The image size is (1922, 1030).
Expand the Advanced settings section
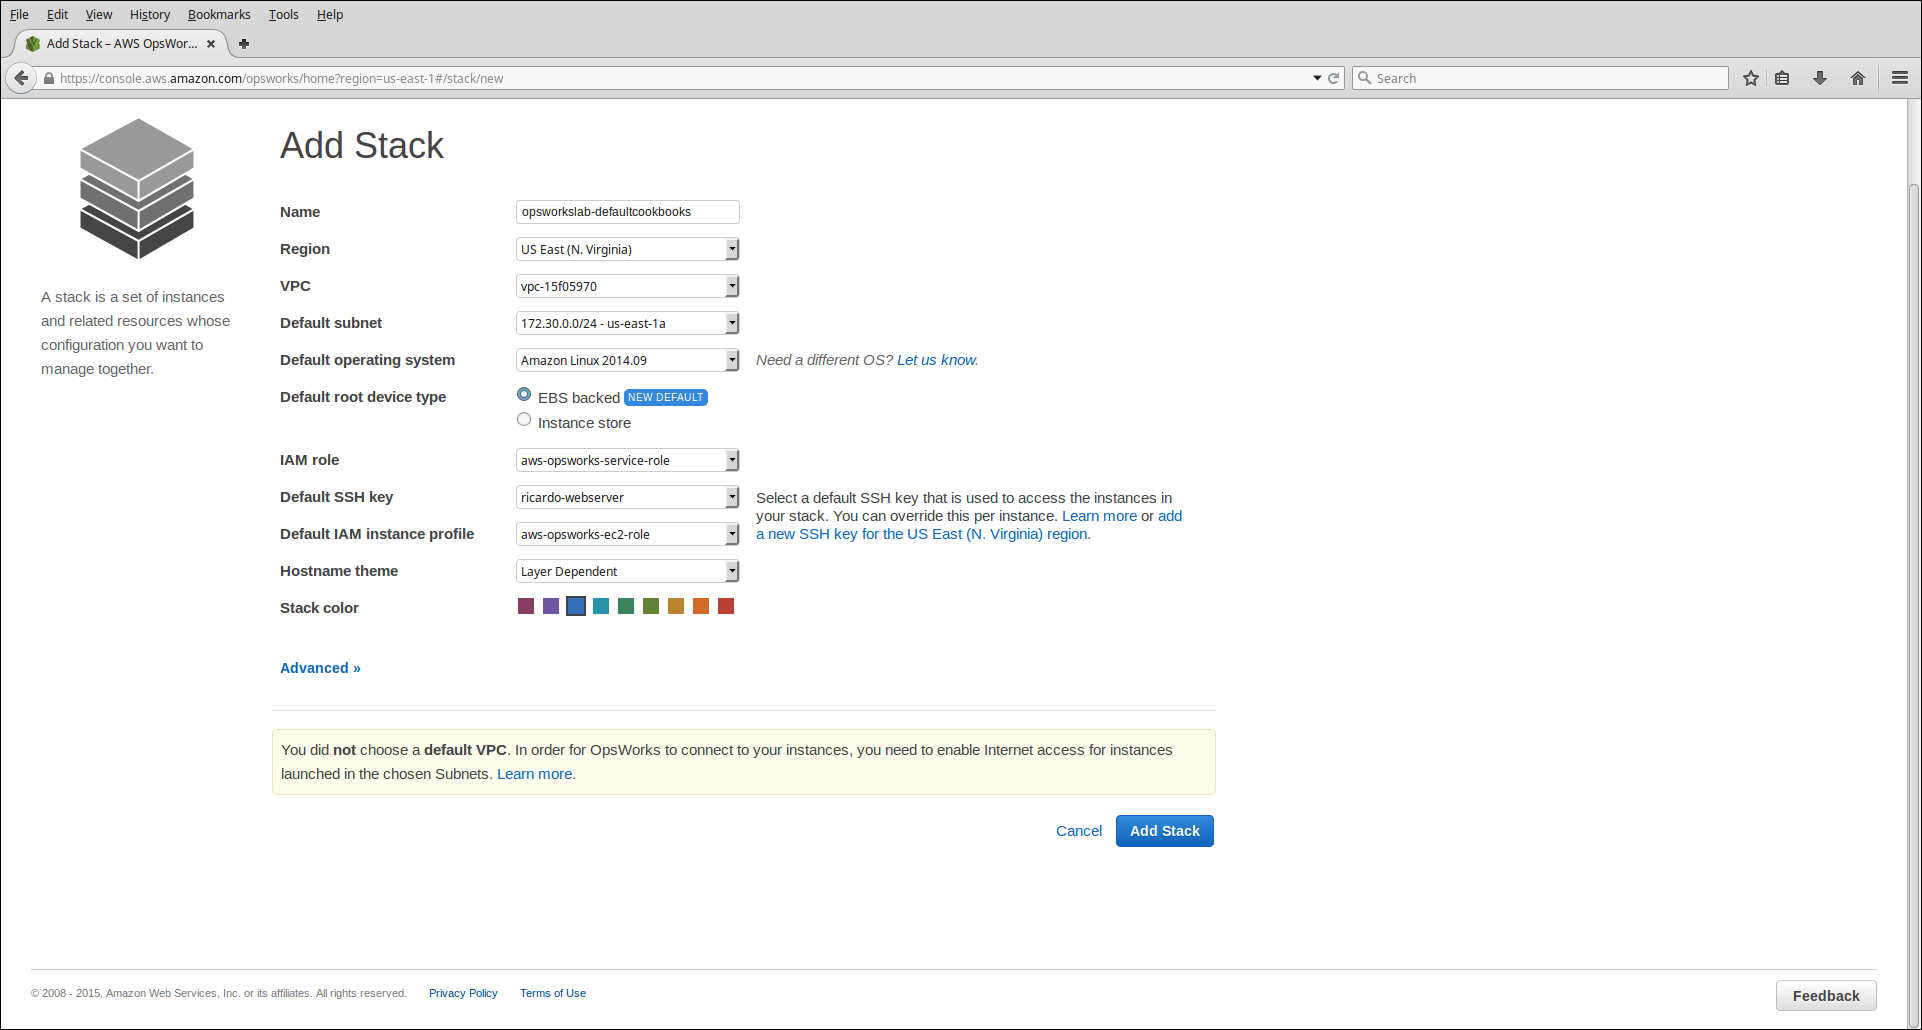click(320, 668)
